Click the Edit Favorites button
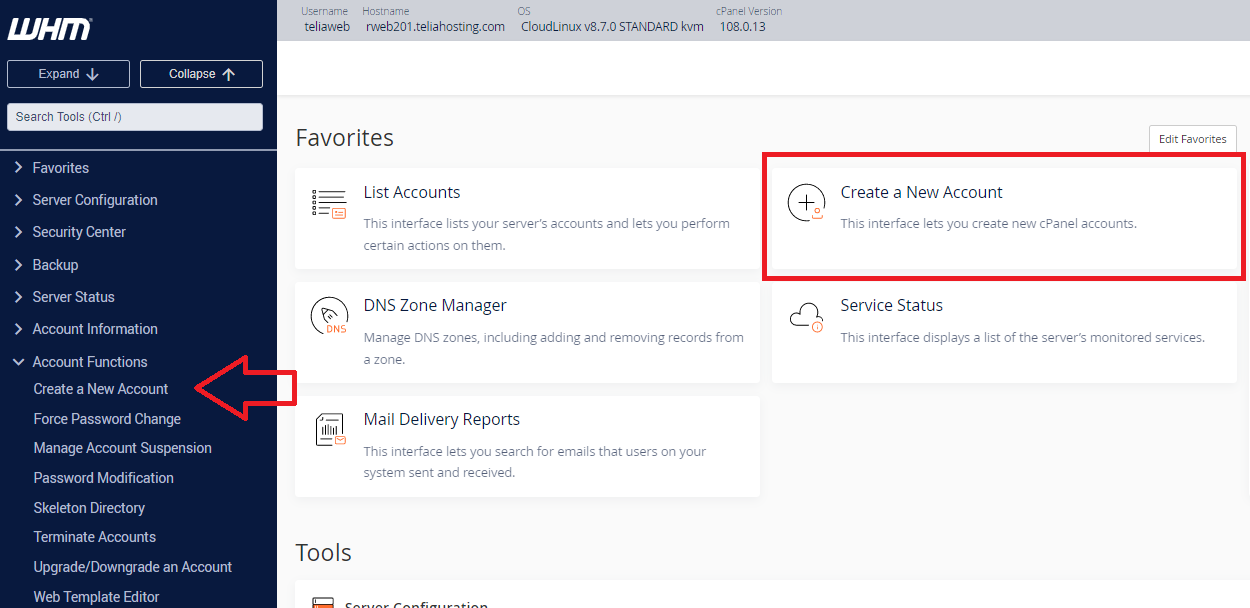Screen dimensions: 1250x608 1192,139
